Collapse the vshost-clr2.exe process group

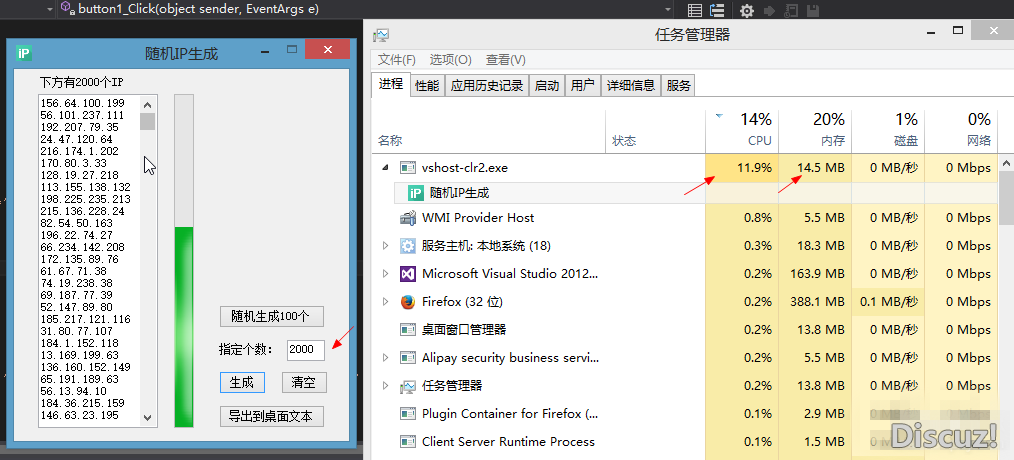coord(385,168)
